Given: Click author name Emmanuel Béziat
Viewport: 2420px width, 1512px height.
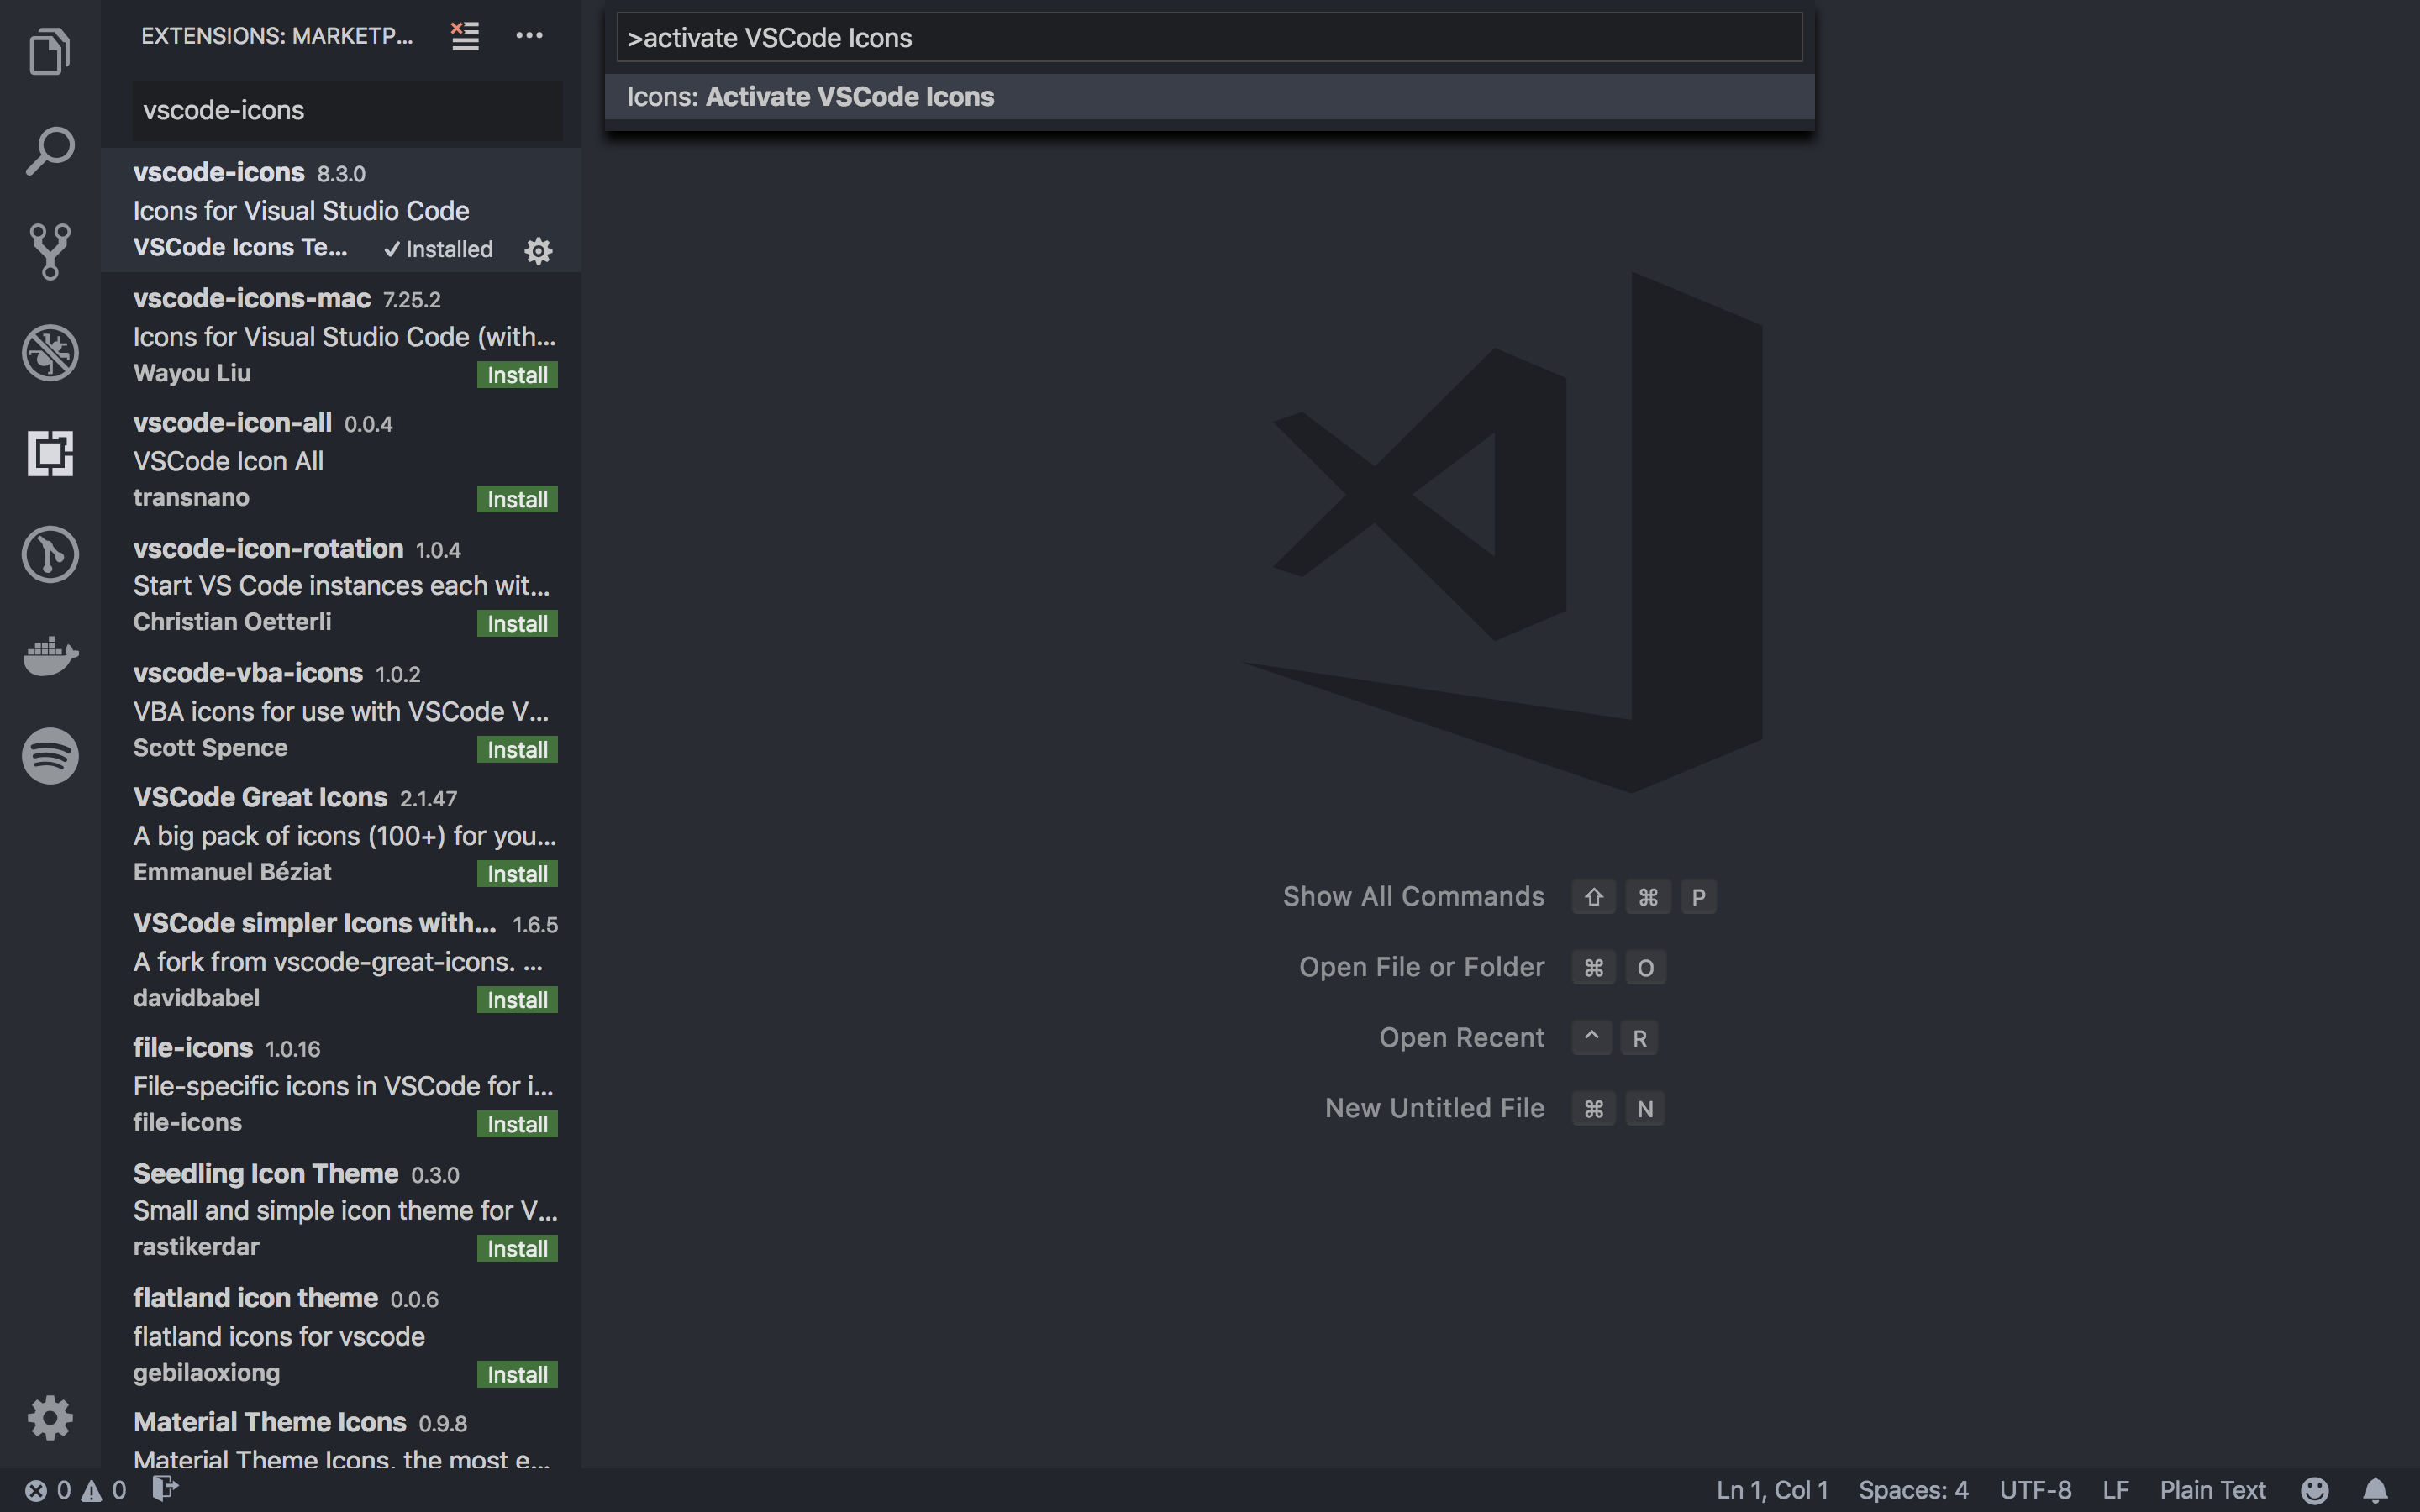Looking at the screenshot, I should click(232, 872).
